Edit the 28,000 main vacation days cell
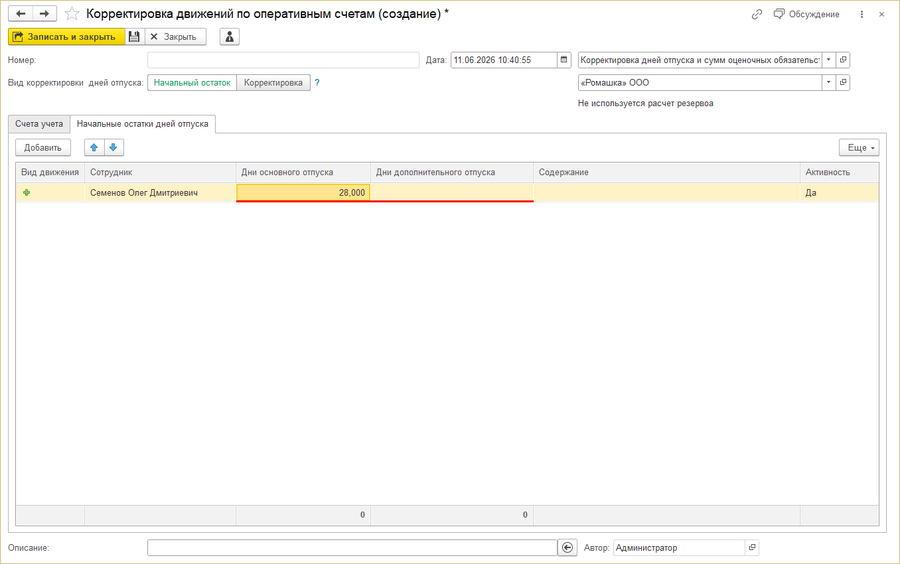 pyautogui.click(x=303, y=193)
